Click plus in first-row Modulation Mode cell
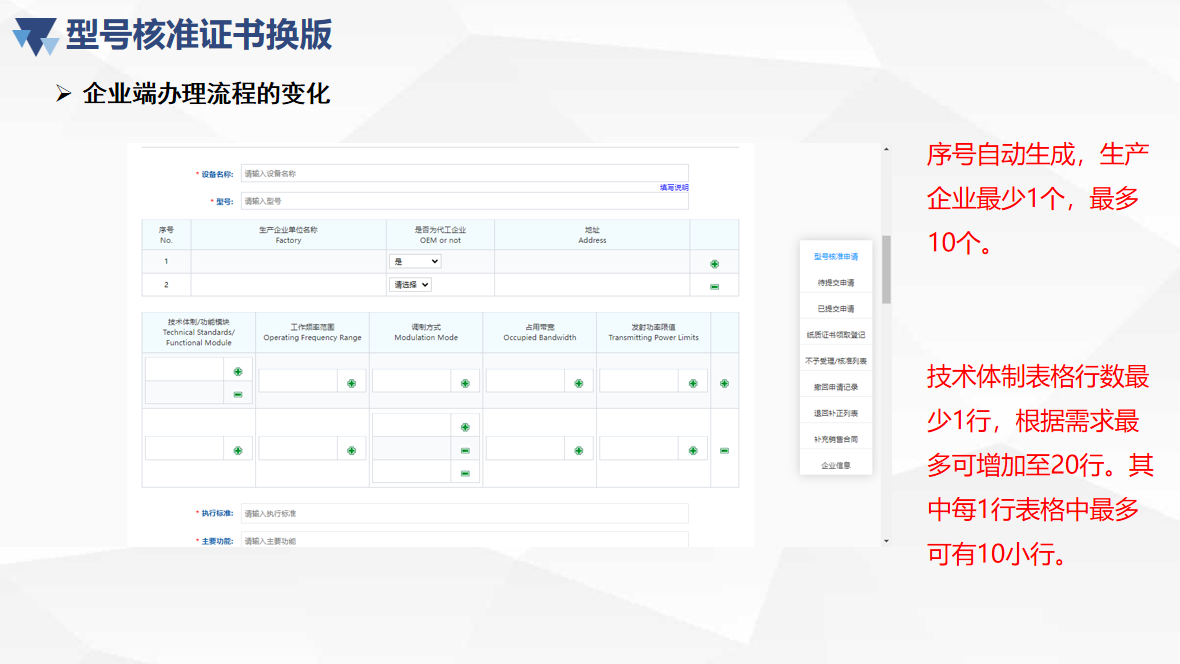This screenshot has width=1180, height=664. (x=465, y=383)
